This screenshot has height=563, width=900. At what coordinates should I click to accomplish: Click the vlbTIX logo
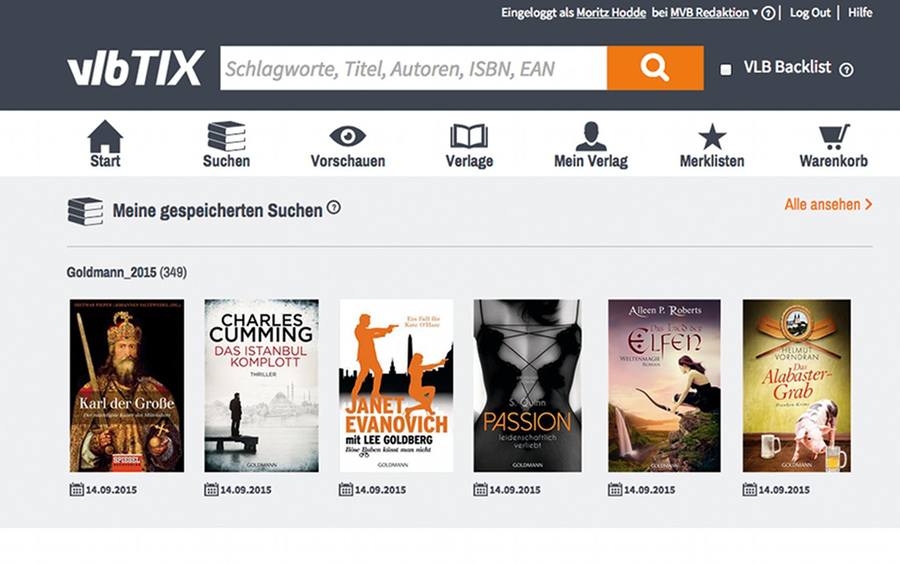135,68
